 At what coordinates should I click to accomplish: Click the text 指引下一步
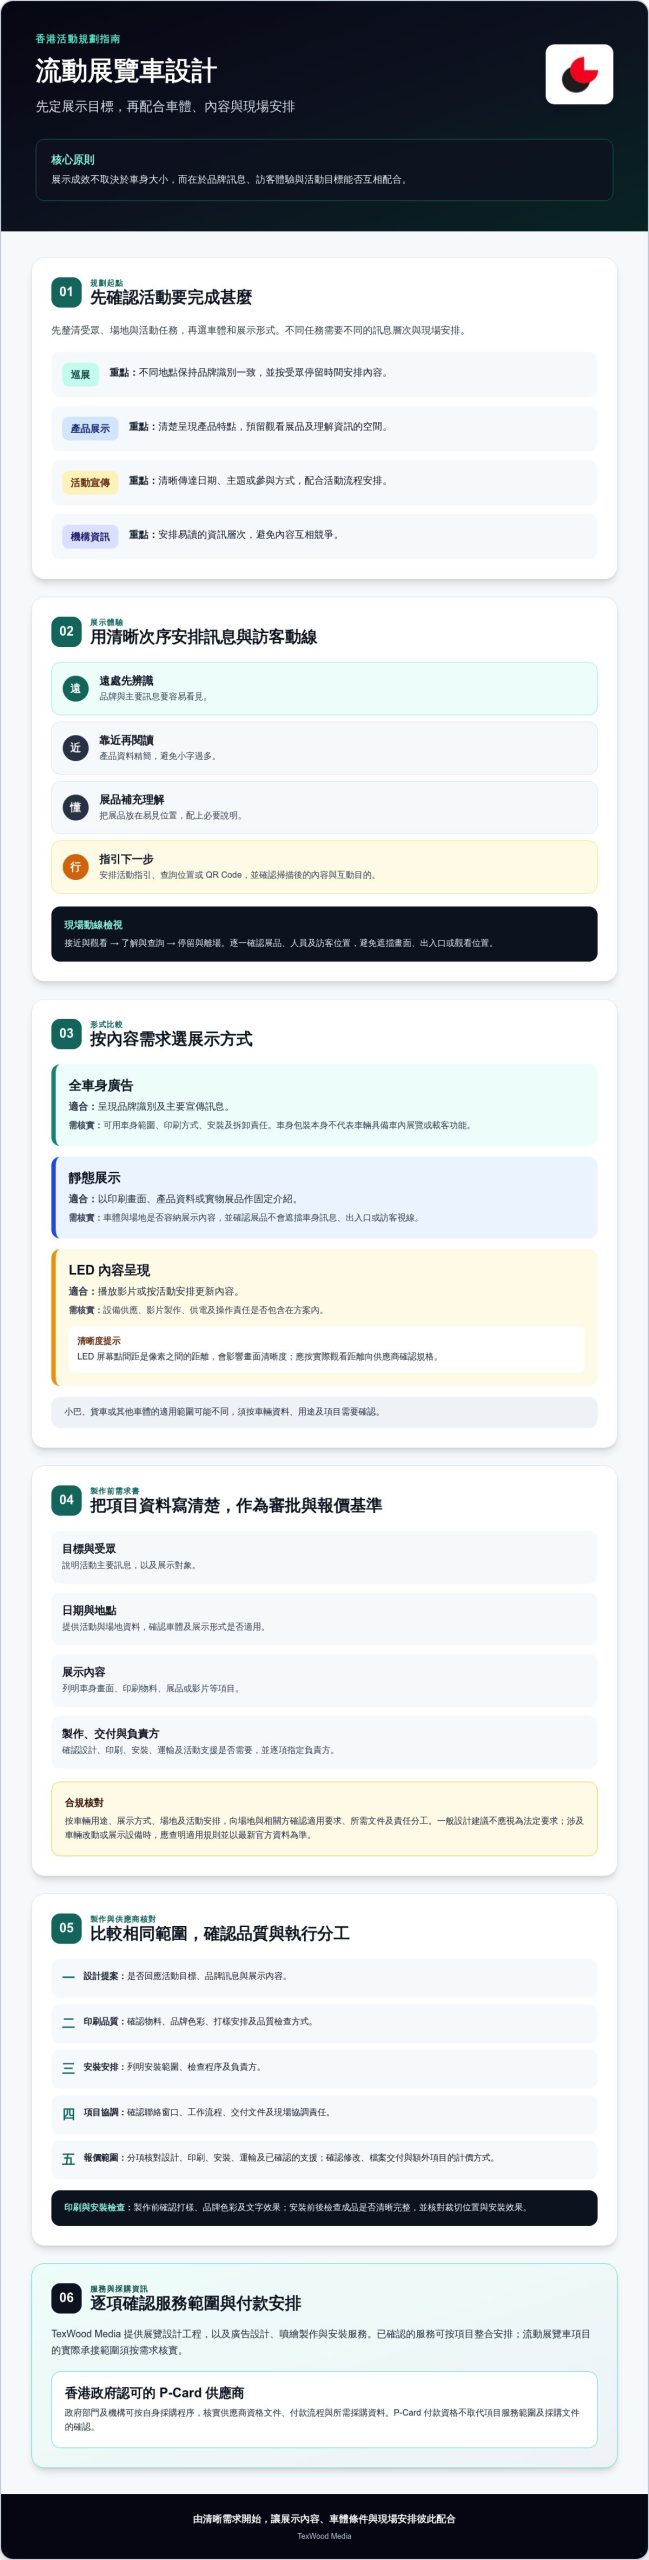pos(126,859)
